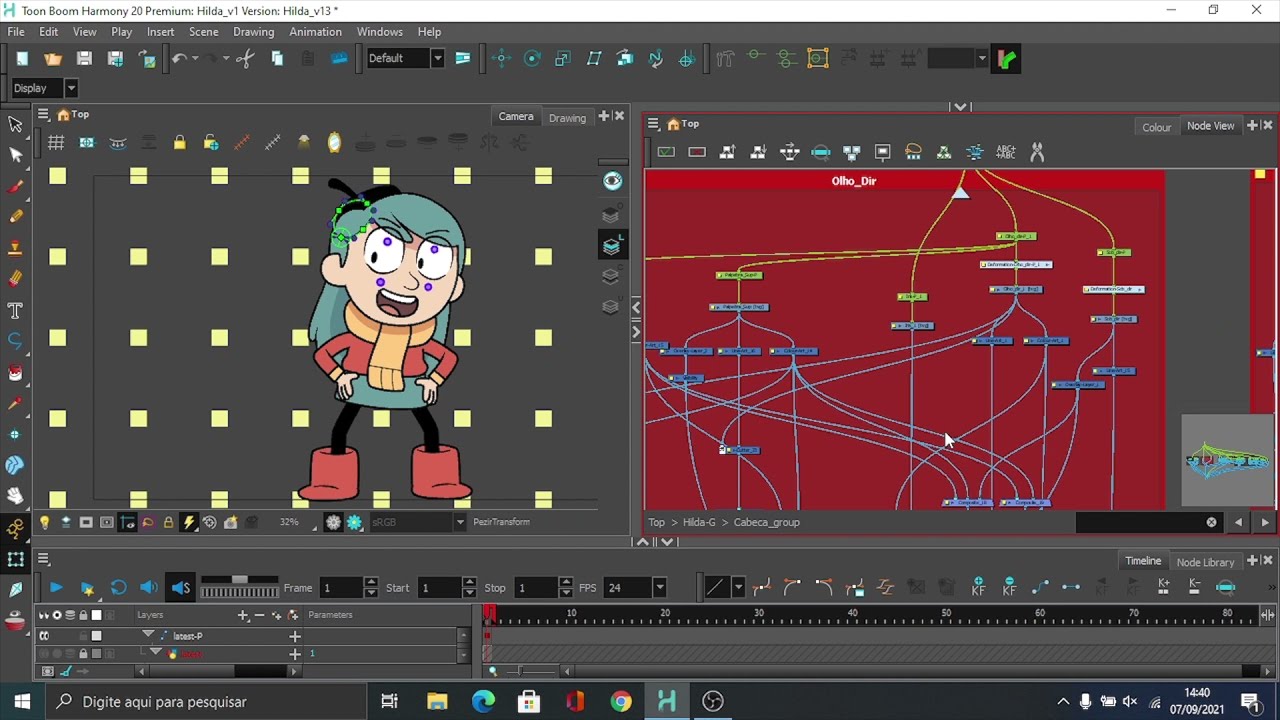The width and height of the screenshot is (1280, 720).
Task: Click the clear search X in Node View
Action: tap(1211, 522)
